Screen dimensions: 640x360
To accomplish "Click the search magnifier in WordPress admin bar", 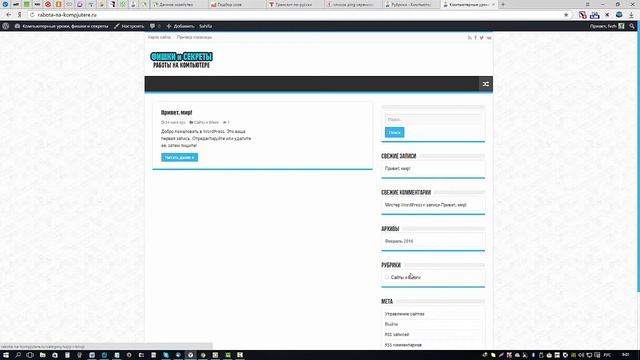I will [632, 26].
